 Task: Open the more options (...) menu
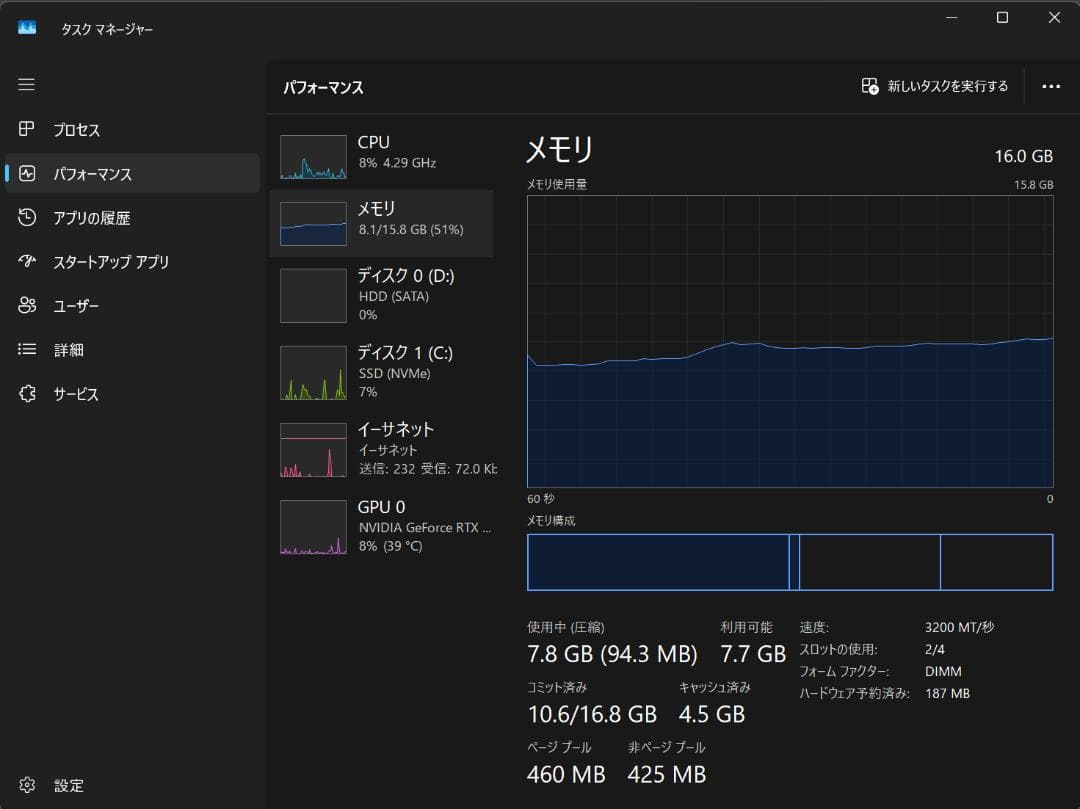click(x=1051, y=86)
